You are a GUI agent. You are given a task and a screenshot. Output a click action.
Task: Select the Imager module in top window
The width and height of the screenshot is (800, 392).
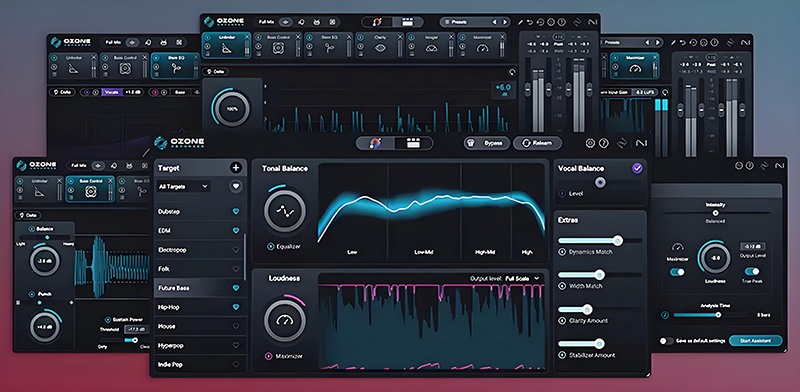(431, 45)
